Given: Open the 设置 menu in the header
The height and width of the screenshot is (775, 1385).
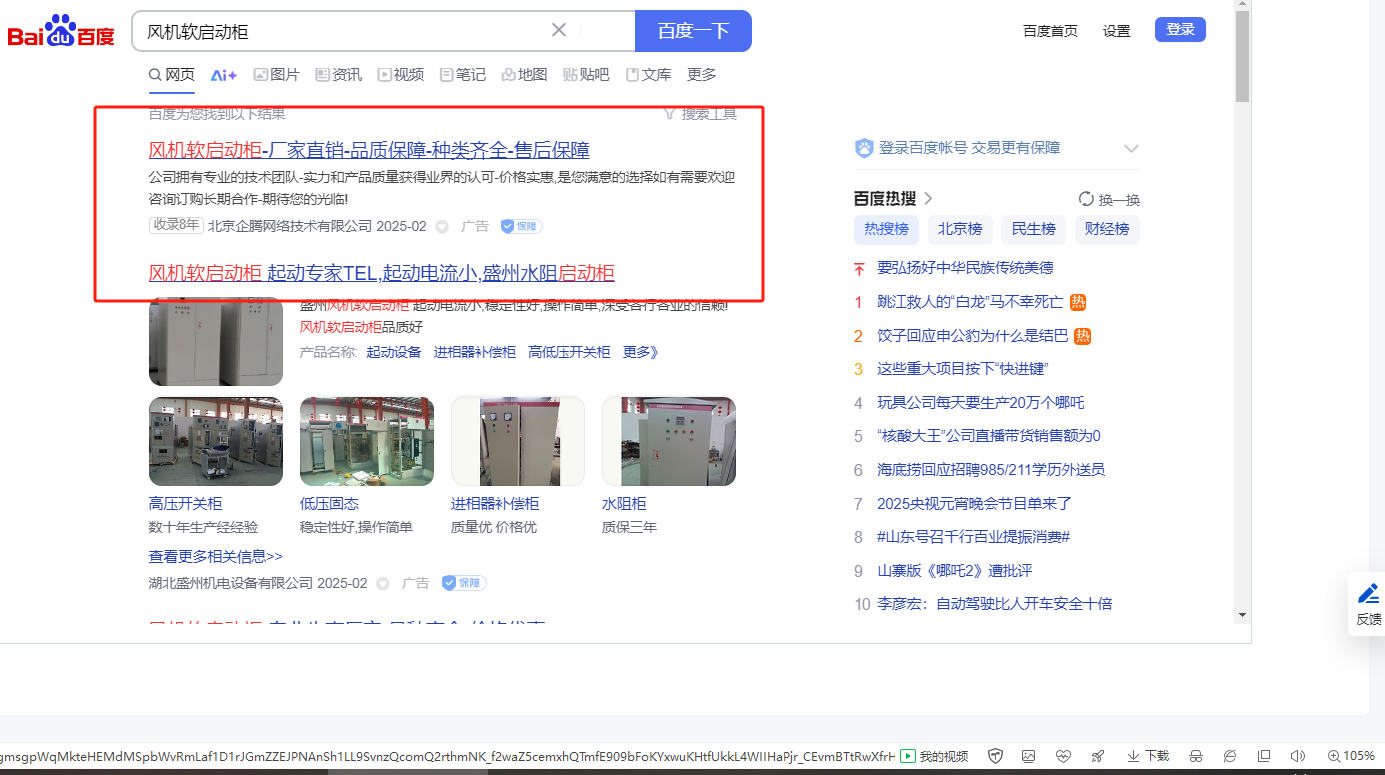Looking at the screenshot, I should (1116, 31).
